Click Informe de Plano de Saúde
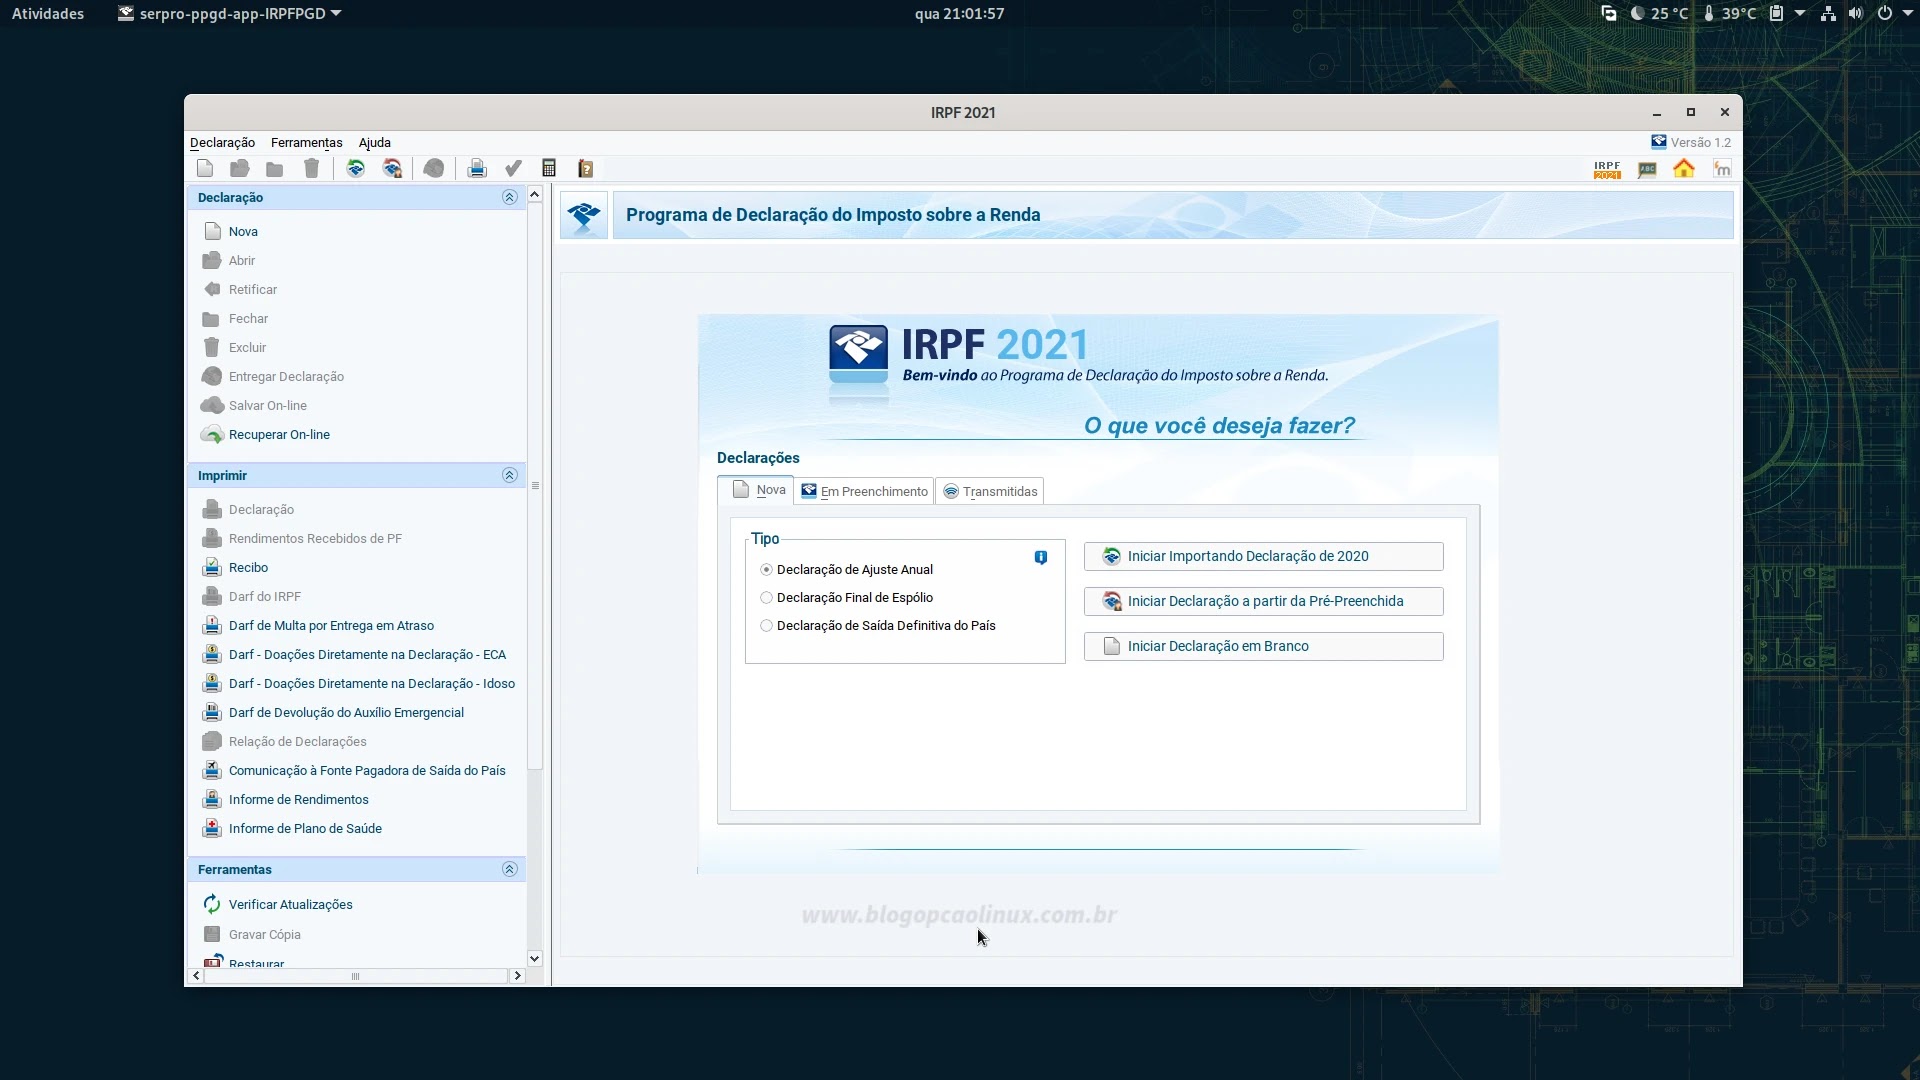The width and height of the screenshot is (1920, 1080). 305,828
